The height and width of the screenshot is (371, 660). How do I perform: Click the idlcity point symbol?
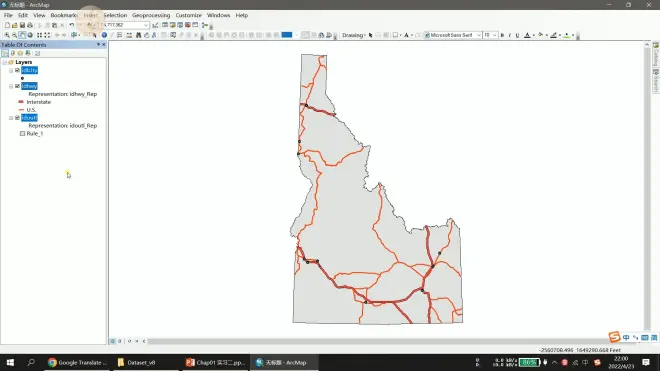(x=22, y=78)
